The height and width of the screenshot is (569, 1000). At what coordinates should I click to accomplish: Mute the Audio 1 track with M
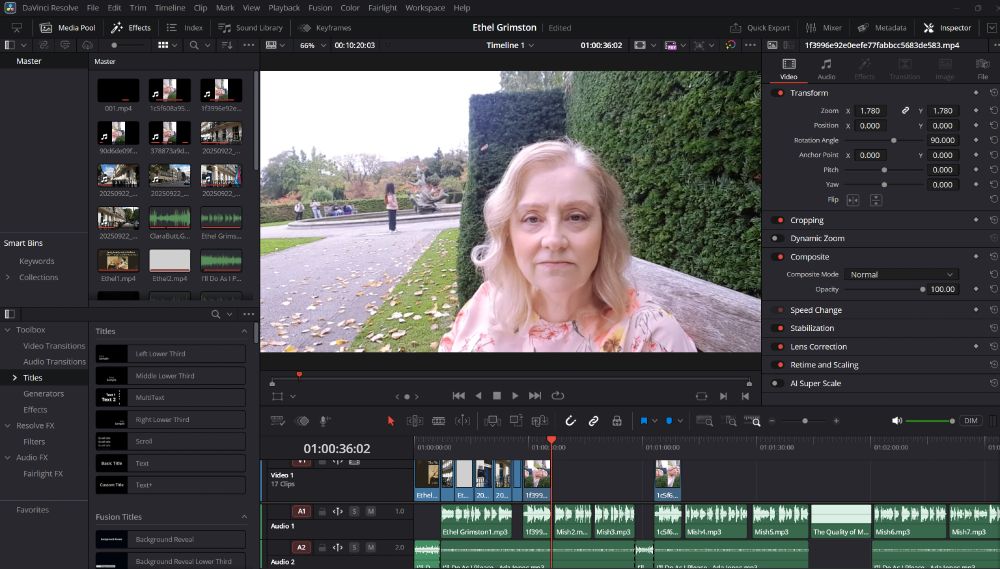pos(371,512)
